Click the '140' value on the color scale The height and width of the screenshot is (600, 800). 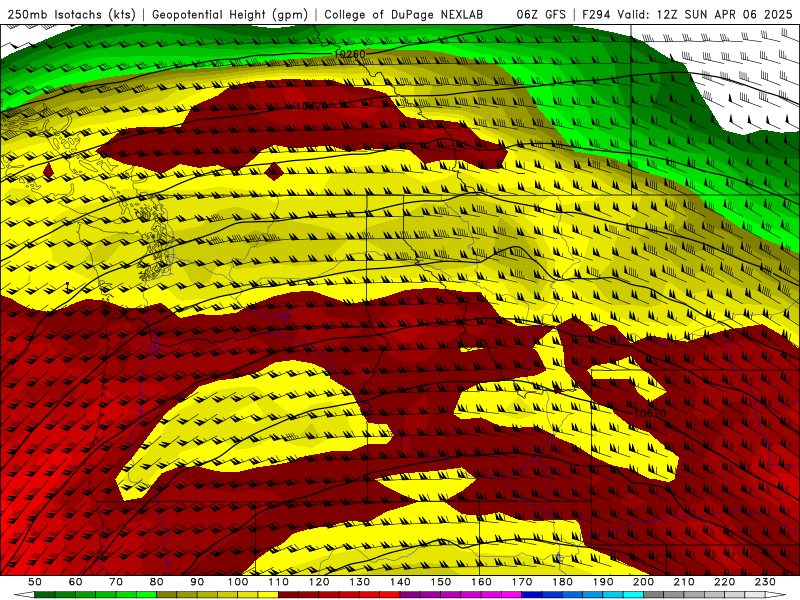400,582
